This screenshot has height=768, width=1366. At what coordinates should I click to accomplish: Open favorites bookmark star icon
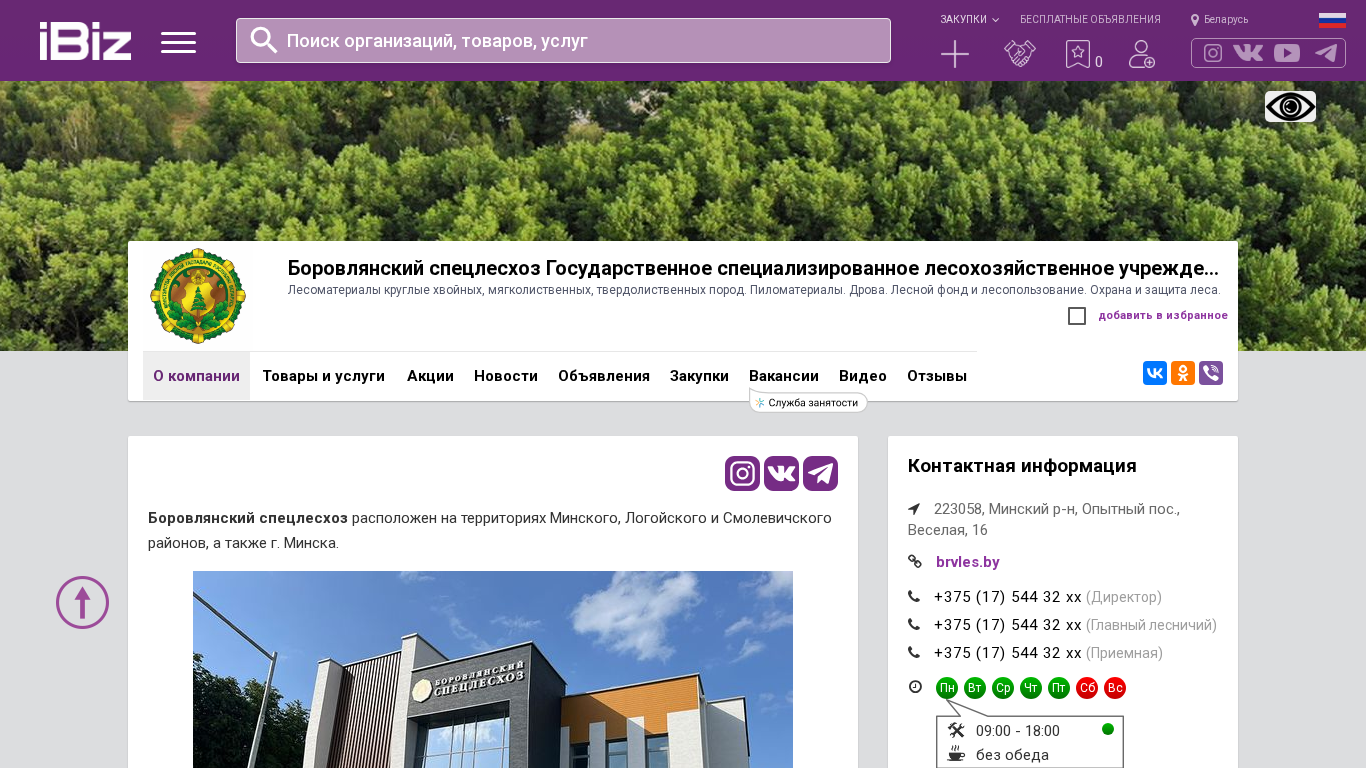pos(1078,54)
